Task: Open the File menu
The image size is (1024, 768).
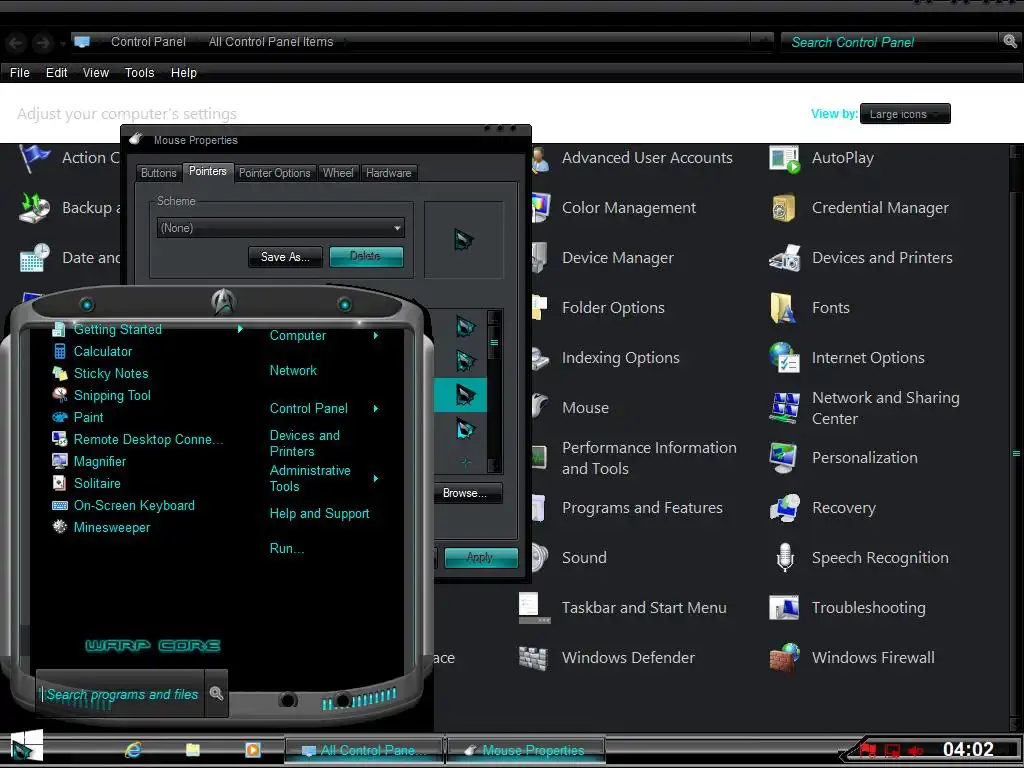Action: 20,72
